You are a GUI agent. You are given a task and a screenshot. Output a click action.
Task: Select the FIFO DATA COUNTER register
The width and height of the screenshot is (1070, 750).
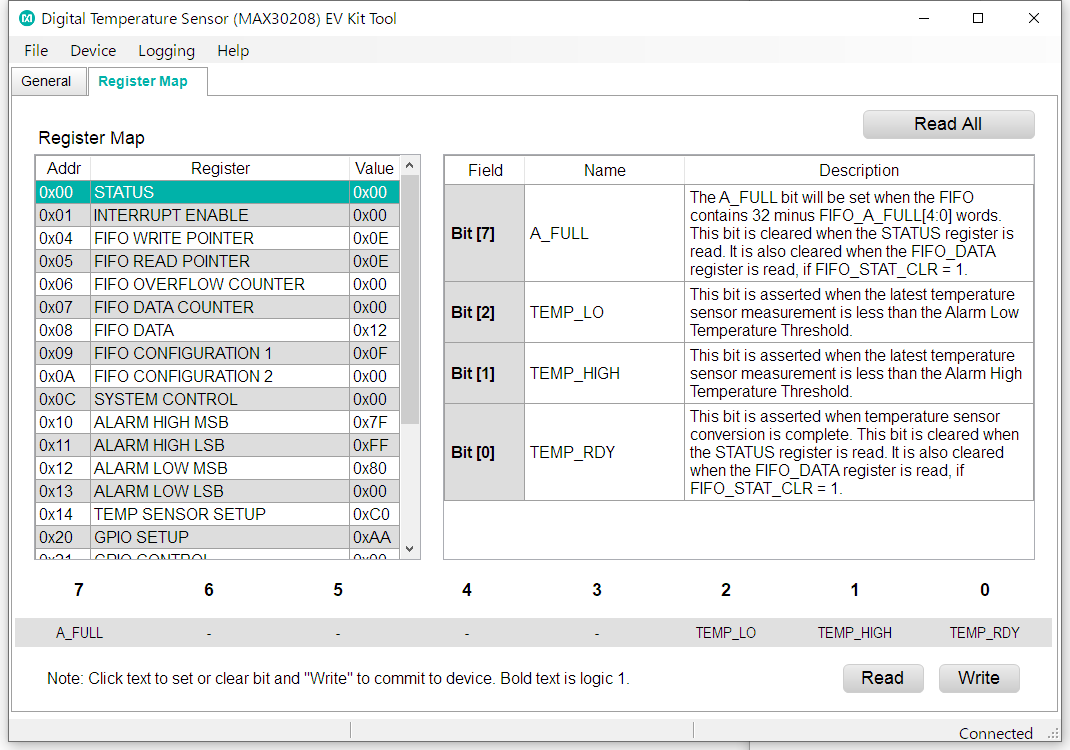click(217, 308)
